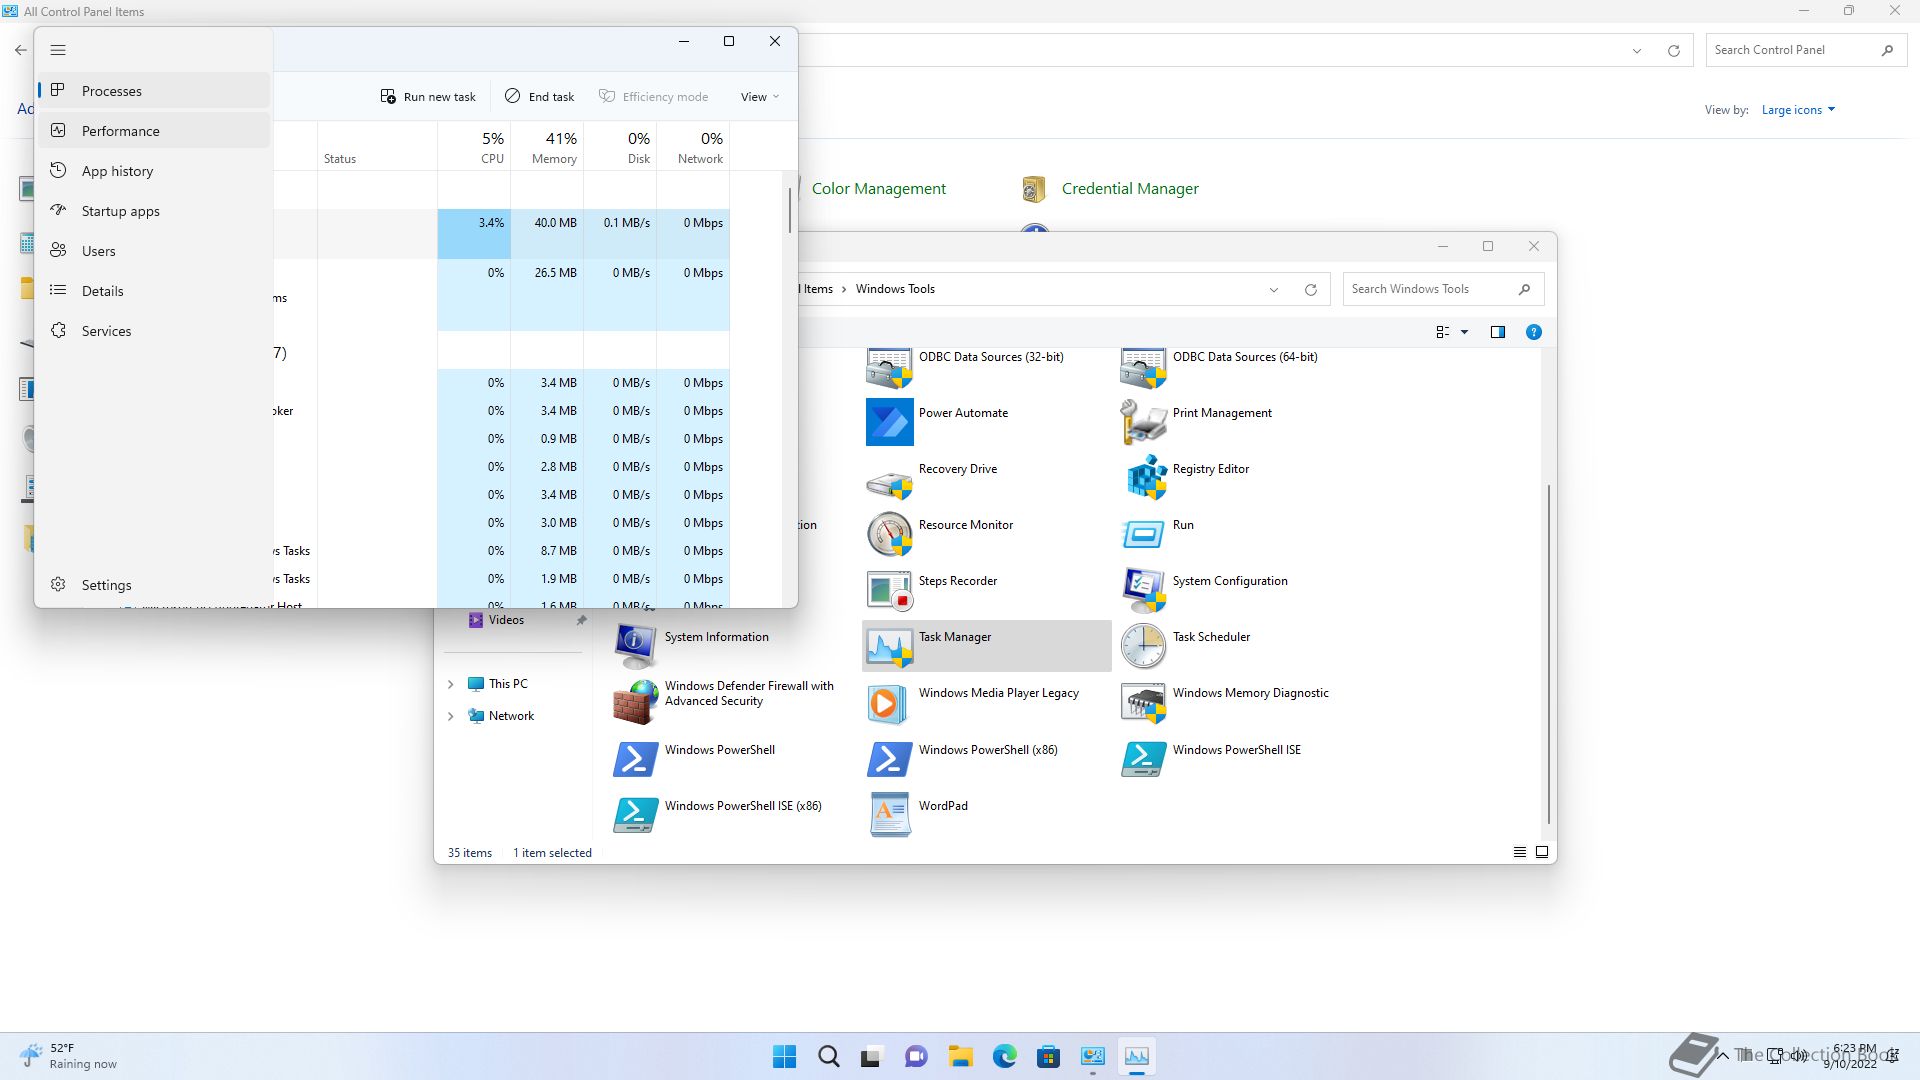Select Videos in the navigation pane

(506, 620)
